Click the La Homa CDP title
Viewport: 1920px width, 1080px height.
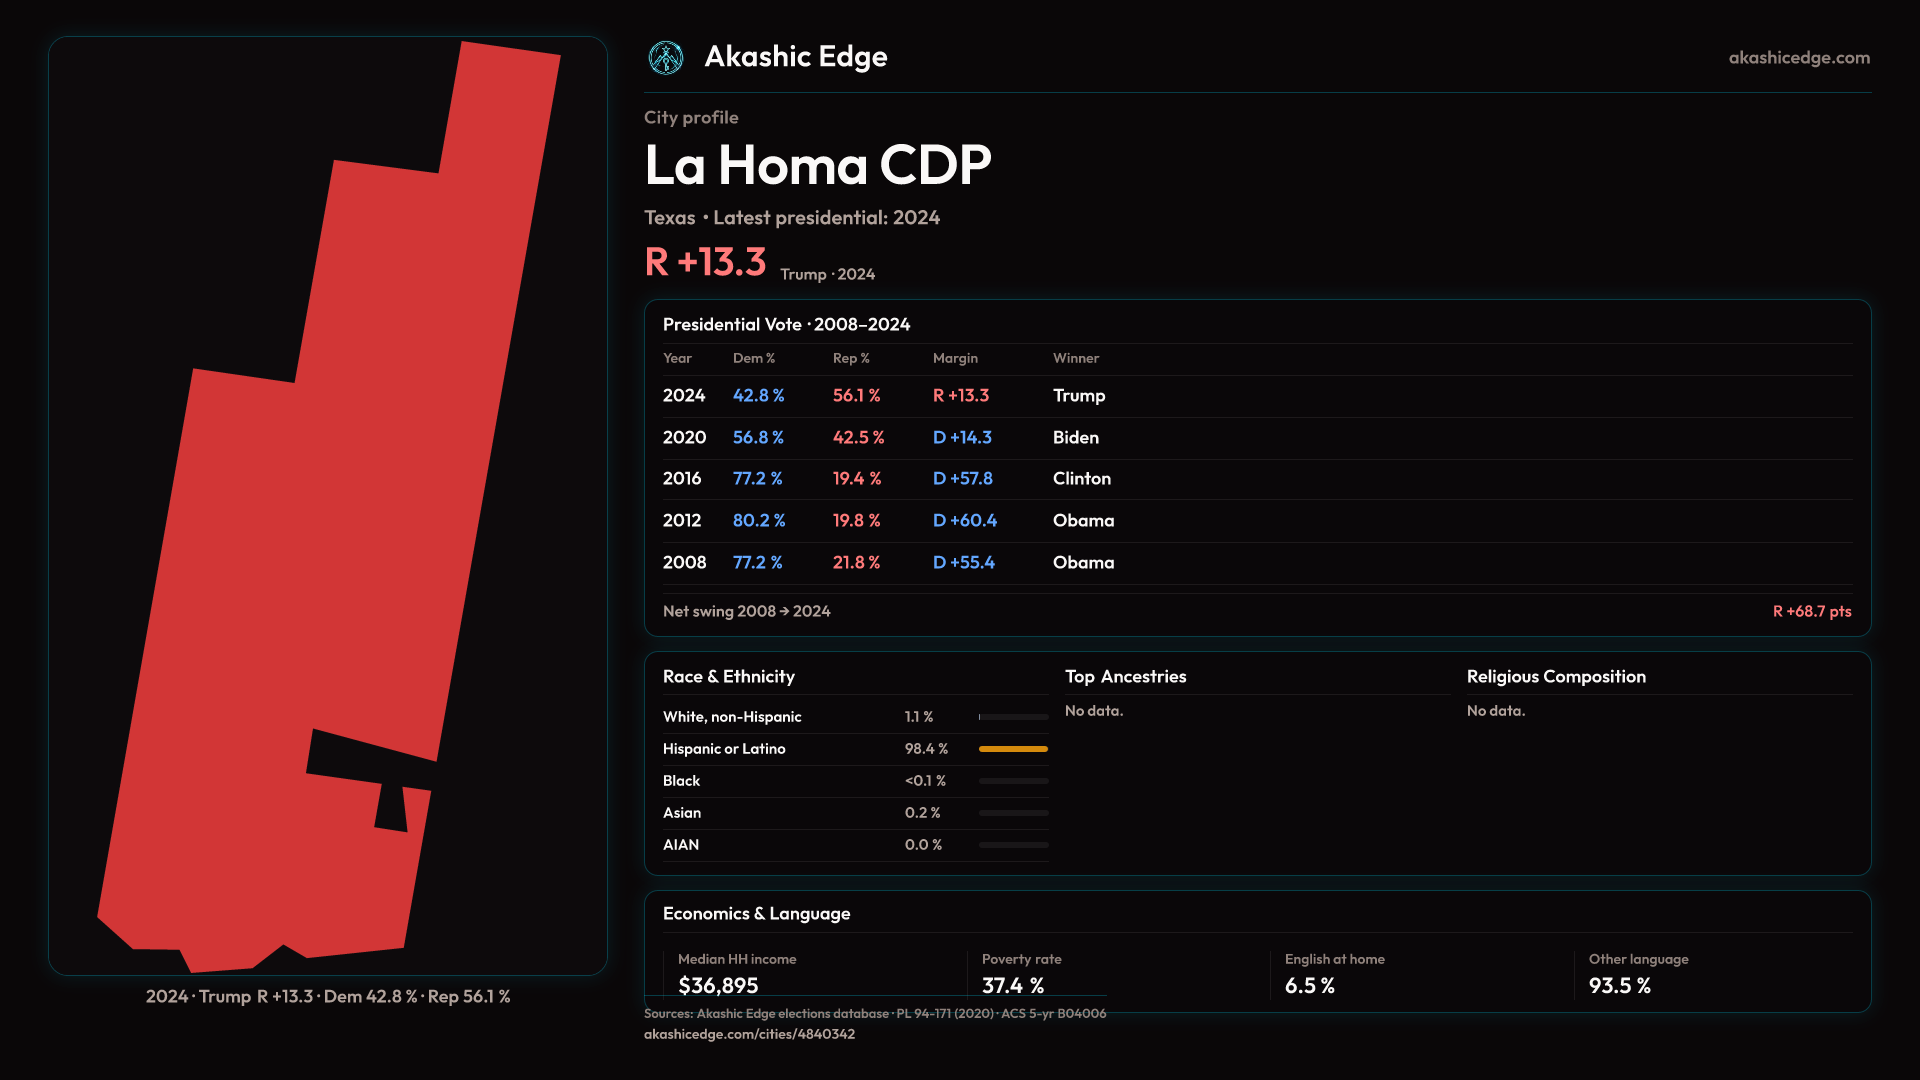[817, 165]
